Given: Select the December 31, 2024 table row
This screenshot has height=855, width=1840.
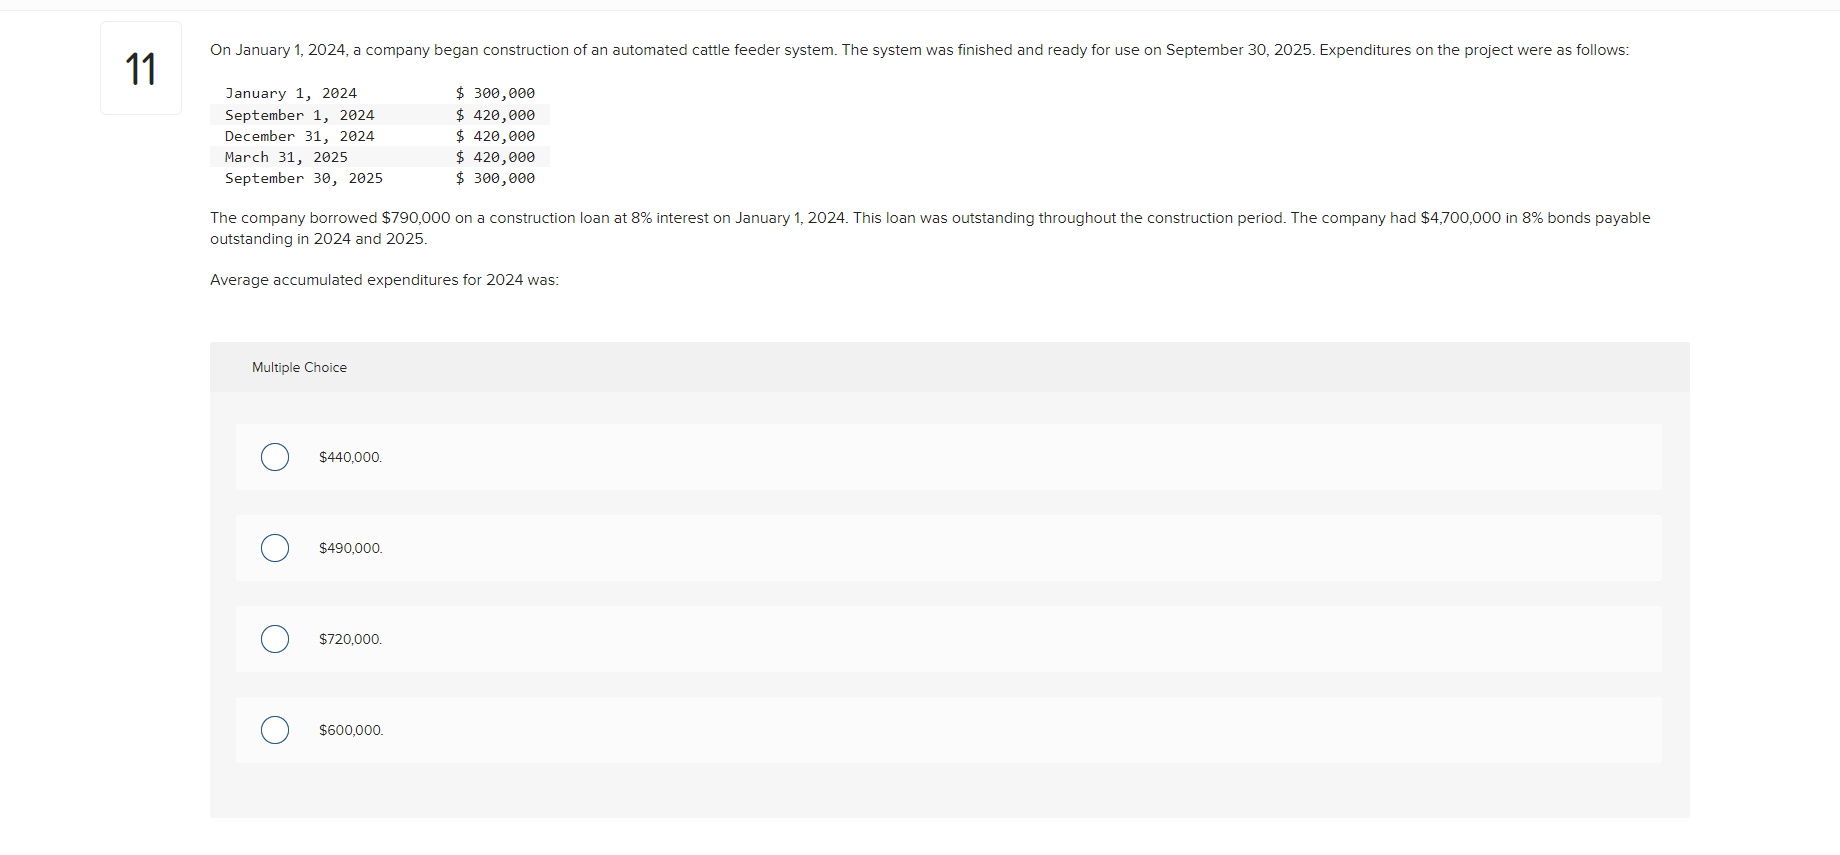Looking at the screenshot, I should pos(380,136).
